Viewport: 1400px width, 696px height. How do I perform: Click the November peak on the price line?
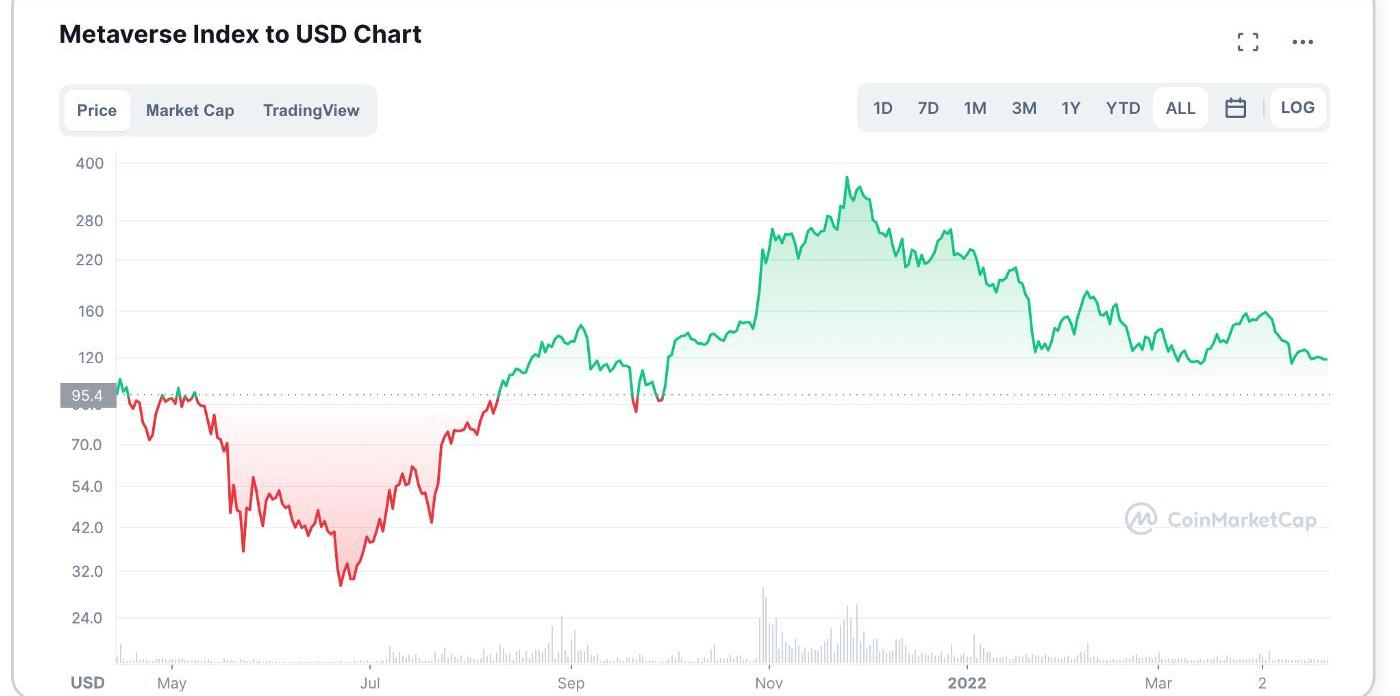[847, 179]
